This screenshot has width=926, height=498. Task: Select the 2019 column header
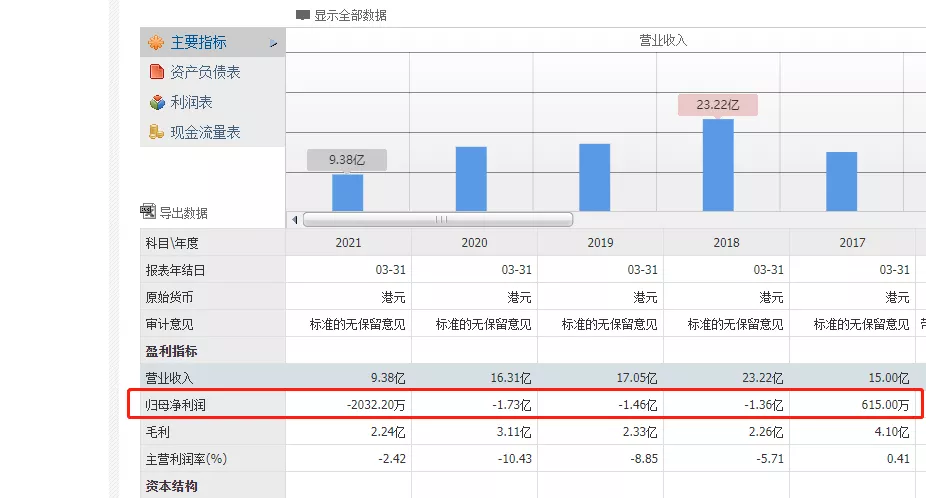[x=601, y=243]
